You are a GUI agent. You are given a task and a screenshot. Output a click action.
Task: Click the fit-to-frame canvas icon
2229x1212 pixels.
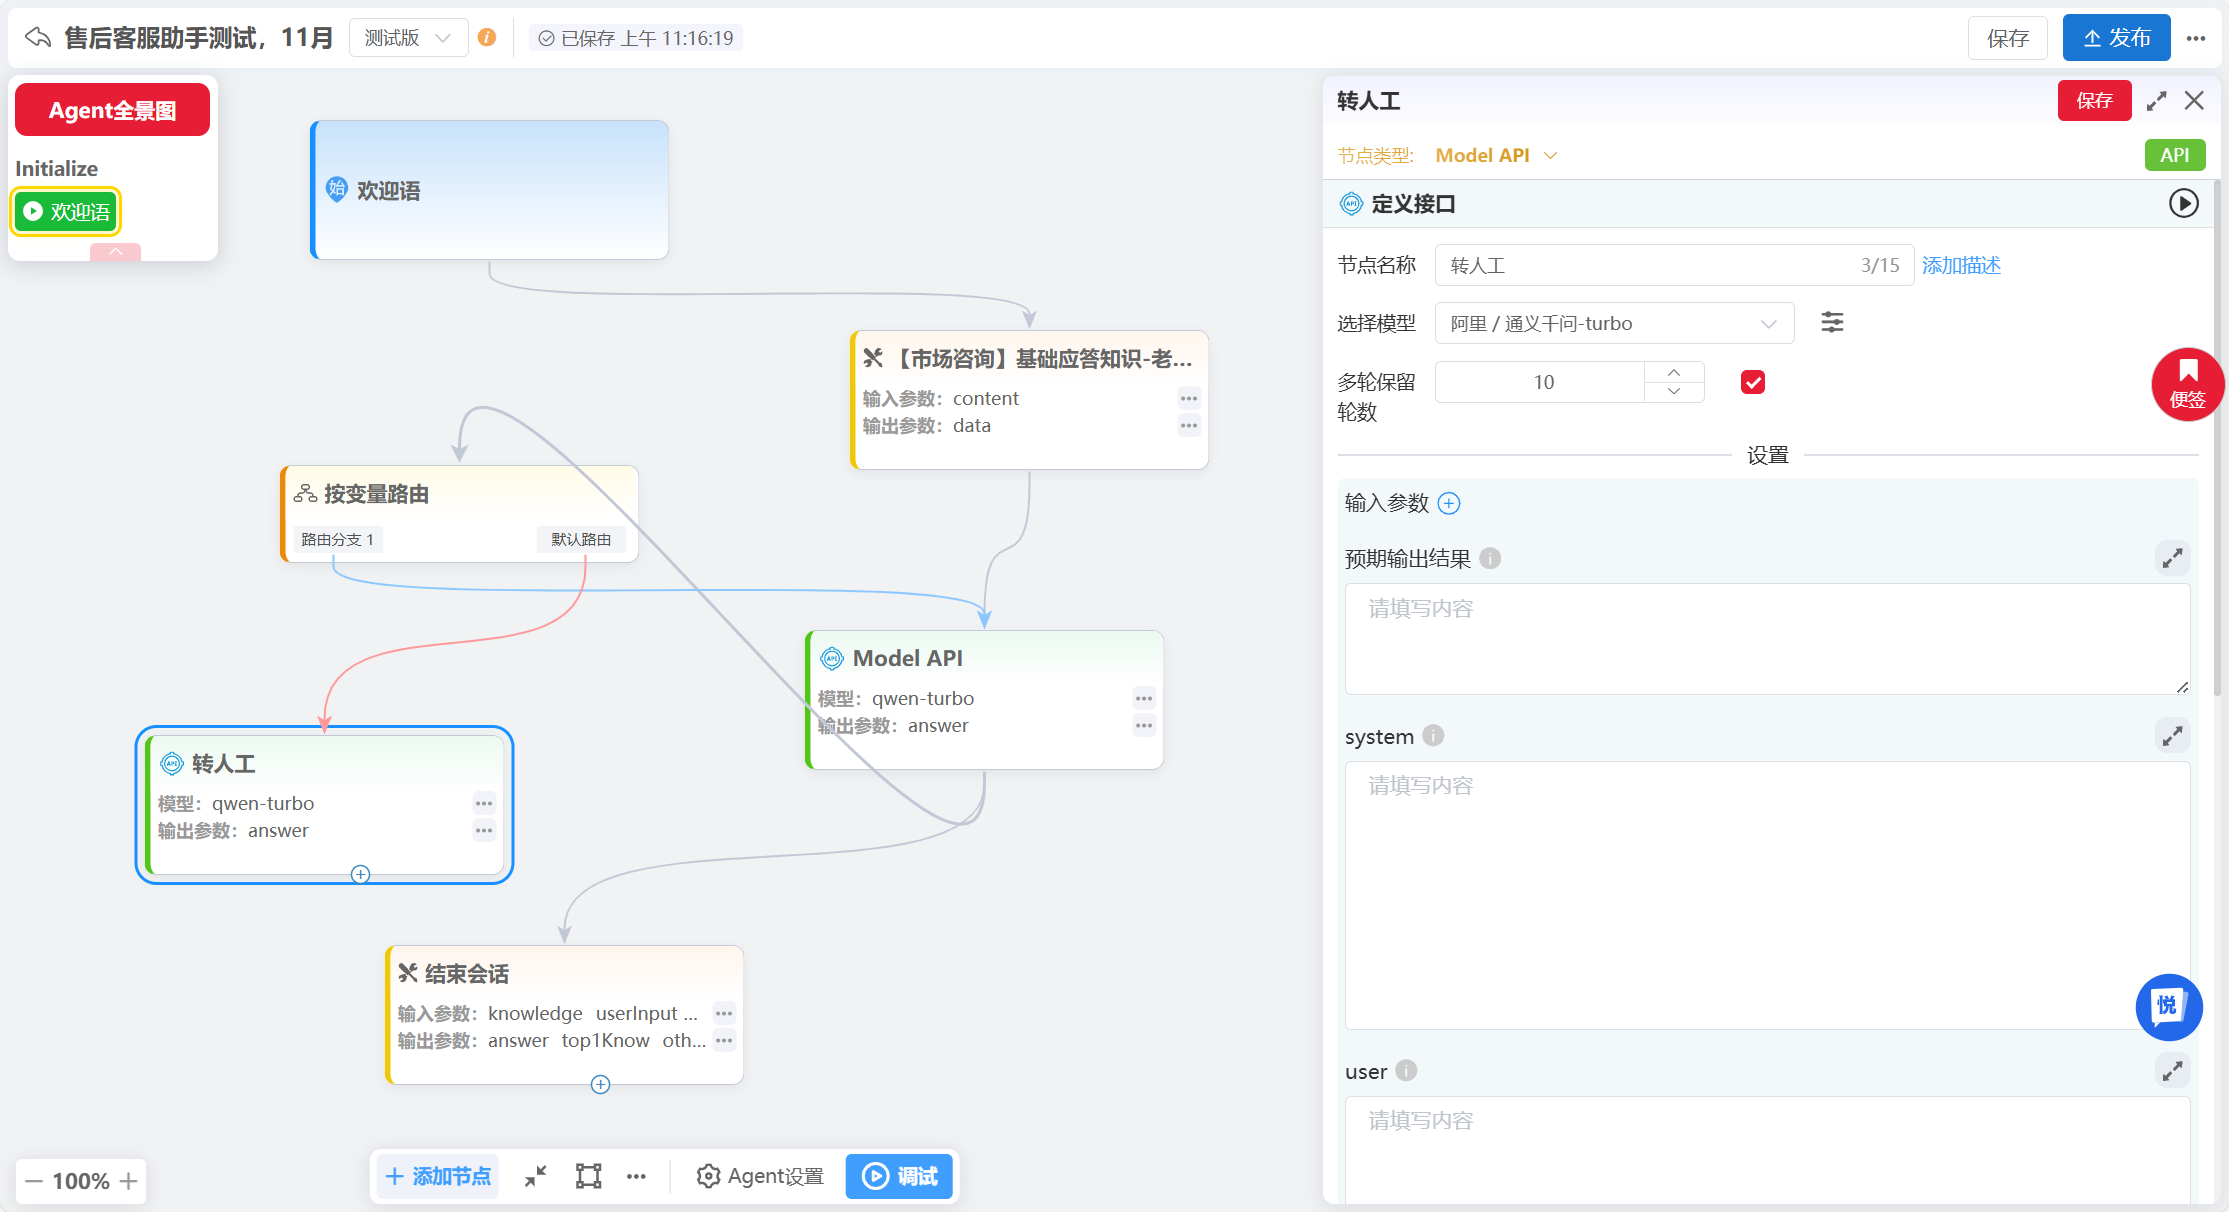pos(588,1176)
